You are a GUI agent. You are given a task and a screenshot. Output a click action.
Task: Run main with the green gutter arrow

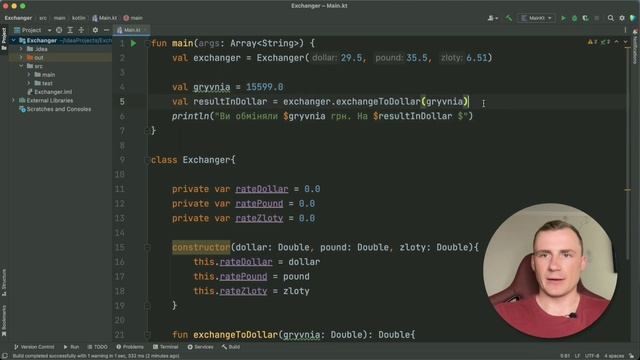(133, 43)
